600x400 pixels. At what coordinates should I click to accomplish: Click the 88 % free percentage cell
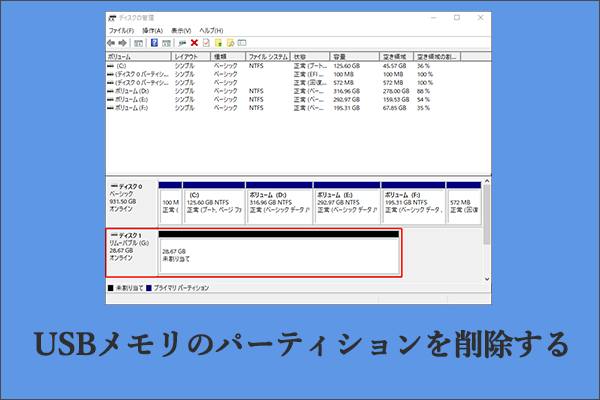click(423, 91)
